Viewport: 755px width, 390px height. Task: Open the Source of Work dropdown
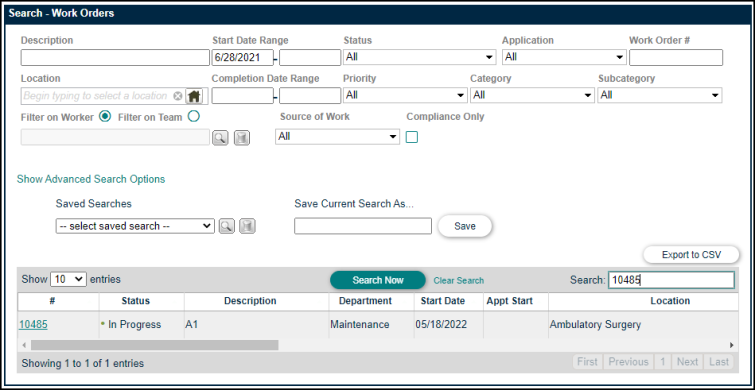[x=338, y=137]
